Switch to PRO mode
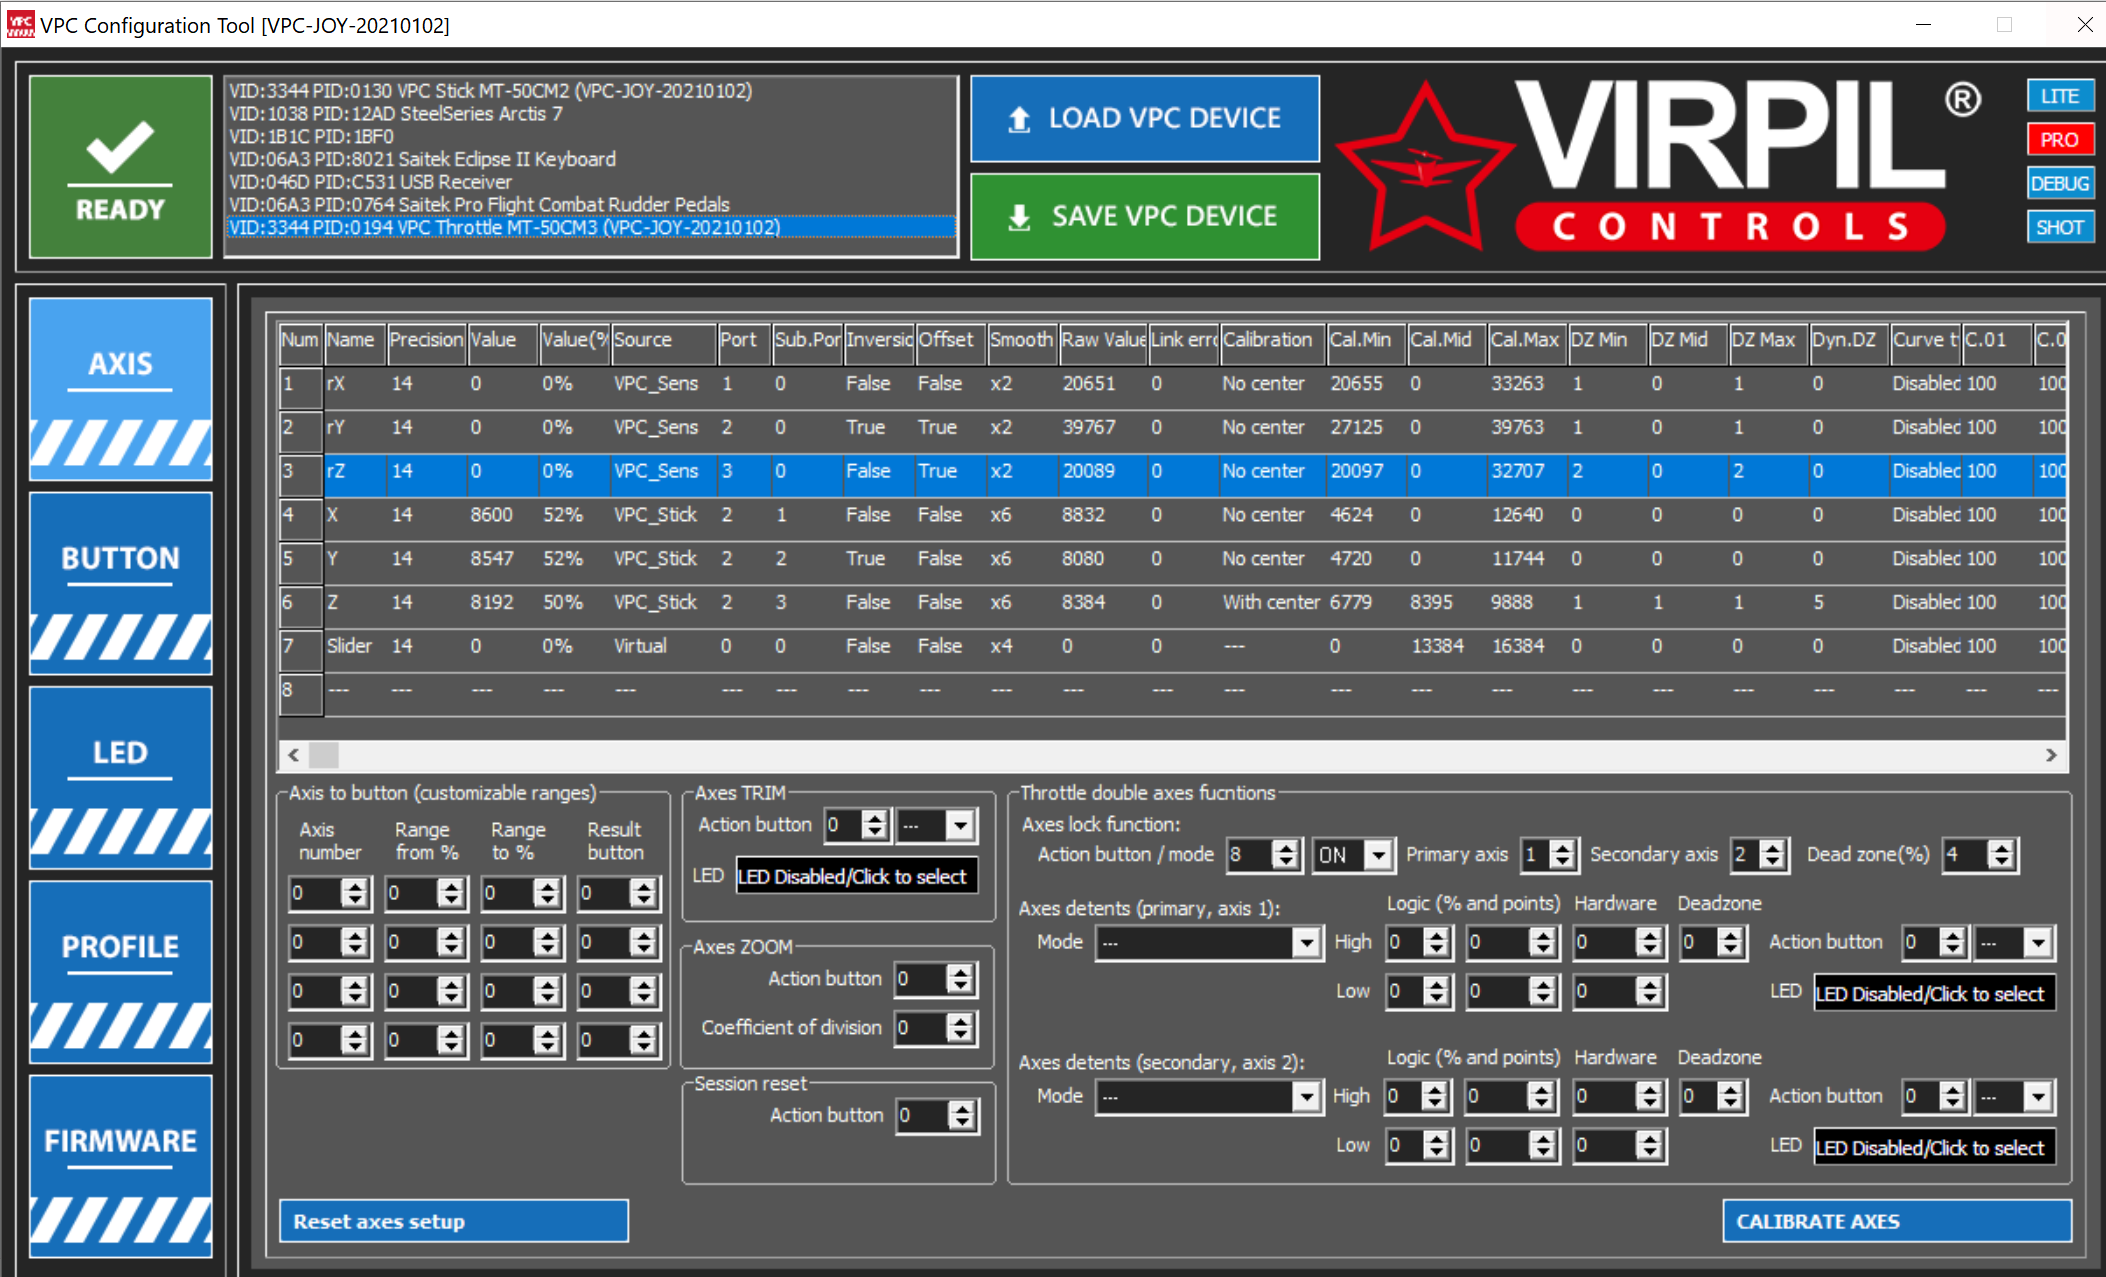This screenshot has width=2106, height=1277. pos(2060,140)
